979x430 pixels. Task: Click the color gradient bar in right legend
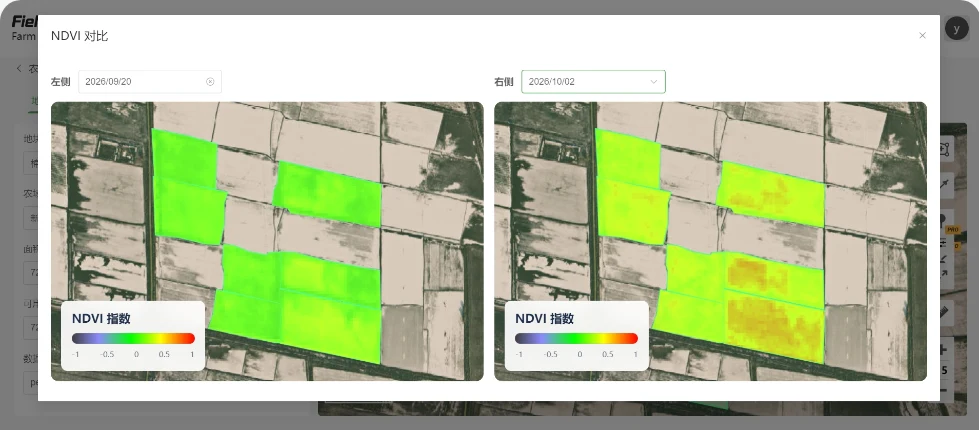coord(577,338)
